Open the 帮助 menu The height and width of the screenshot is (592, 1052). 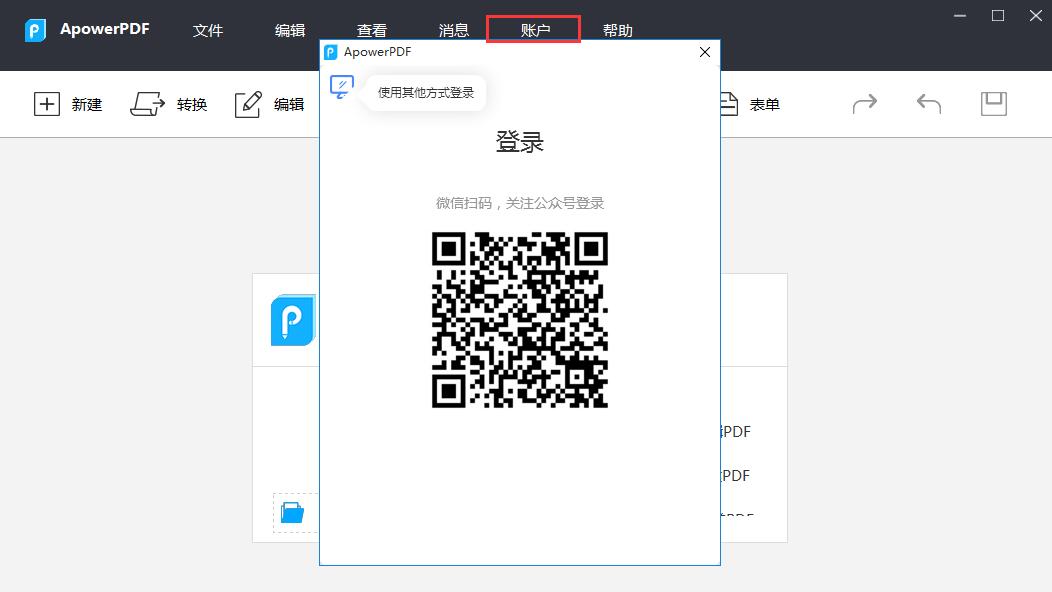click(x=617, y=30)
